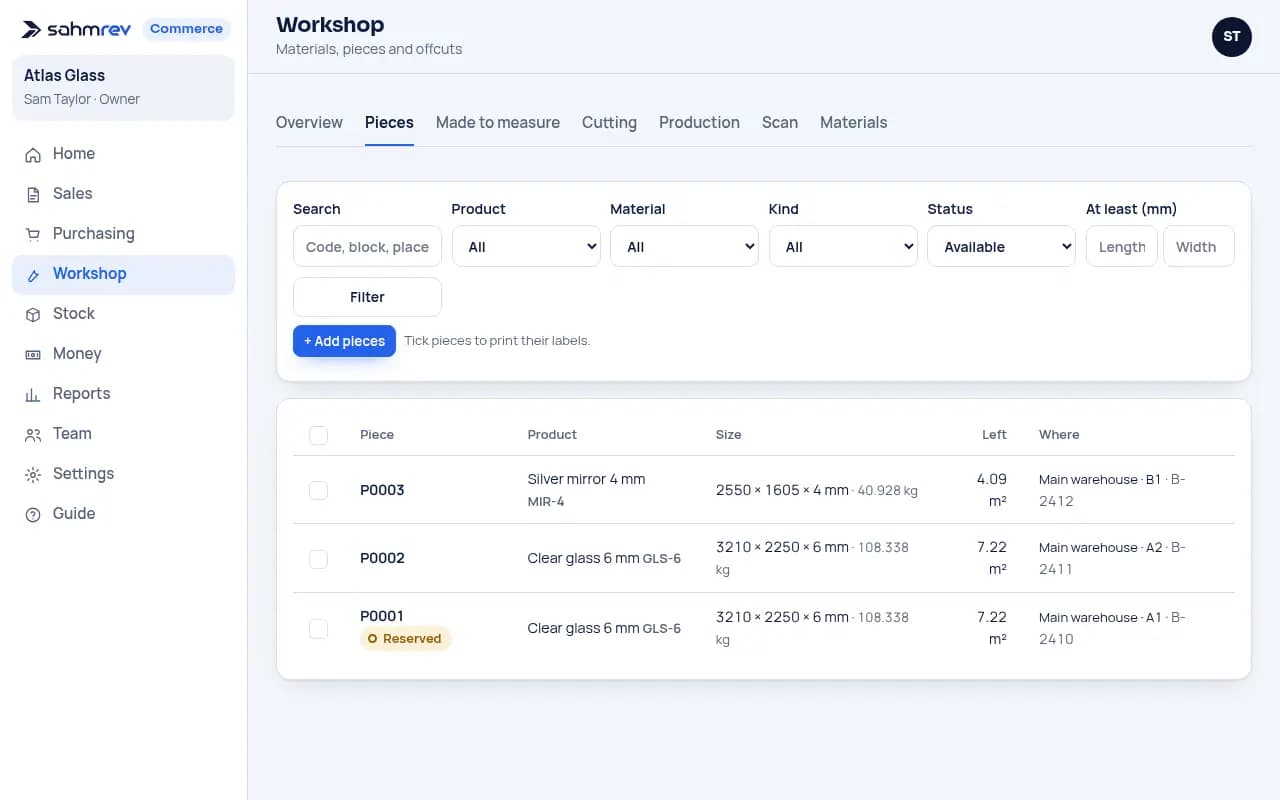Open piece P0001 link
Viewport: 1280px width, 800px height.
coord(382,616)
